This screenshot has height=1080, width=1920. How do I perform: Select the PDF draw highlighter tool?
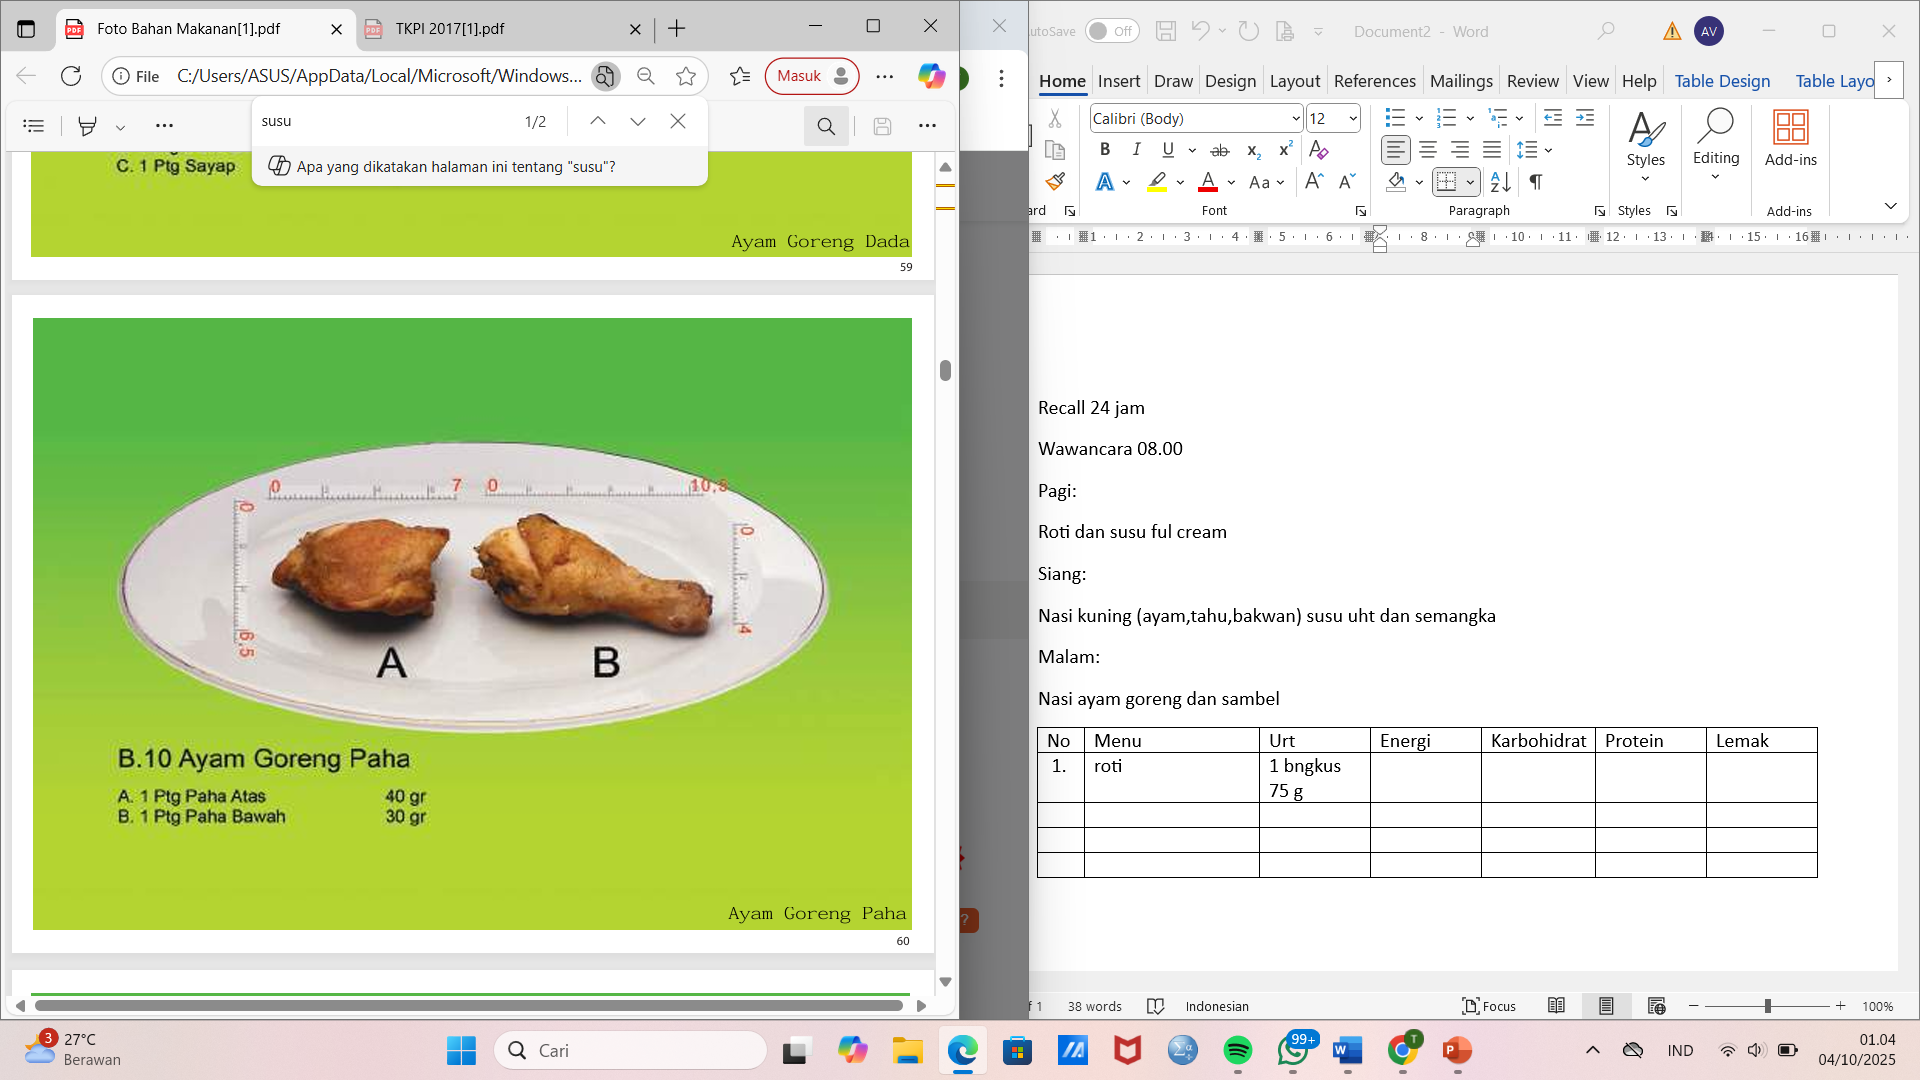tap(88, 126)
